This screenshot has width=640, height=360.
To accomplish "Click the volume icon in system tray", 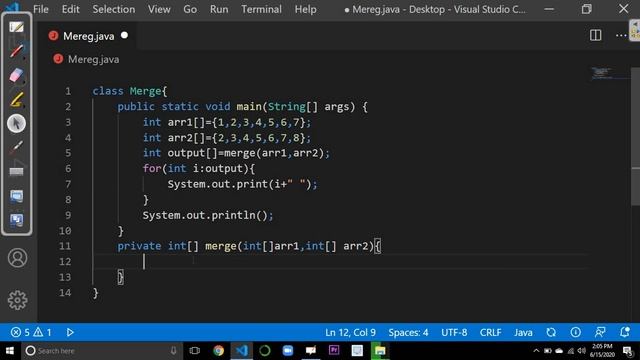I will (582, 351).
